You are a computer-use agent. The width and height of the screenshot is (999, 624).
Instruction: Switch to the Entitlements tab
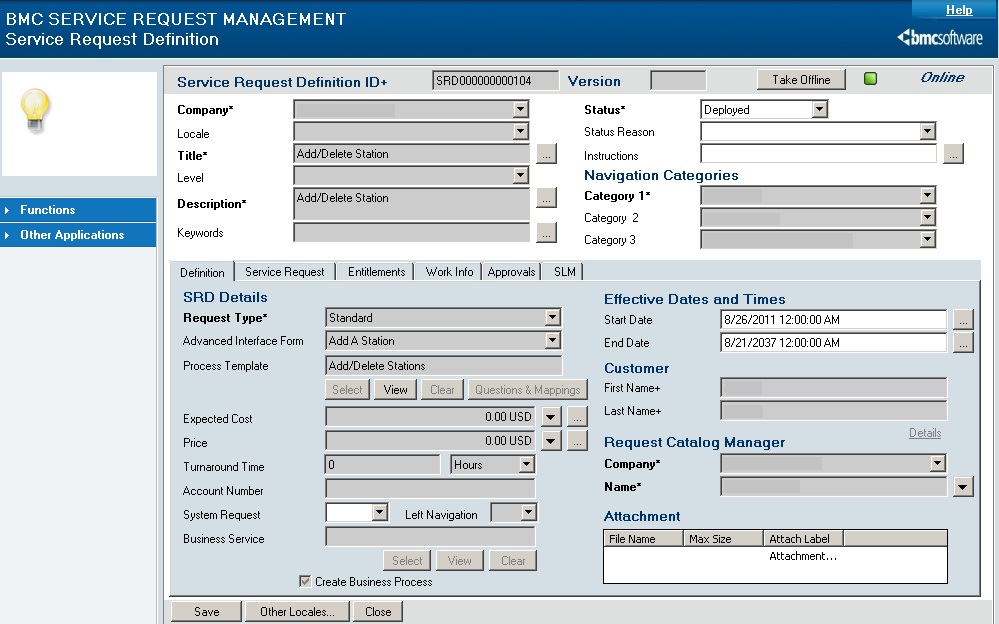[376, 272]
